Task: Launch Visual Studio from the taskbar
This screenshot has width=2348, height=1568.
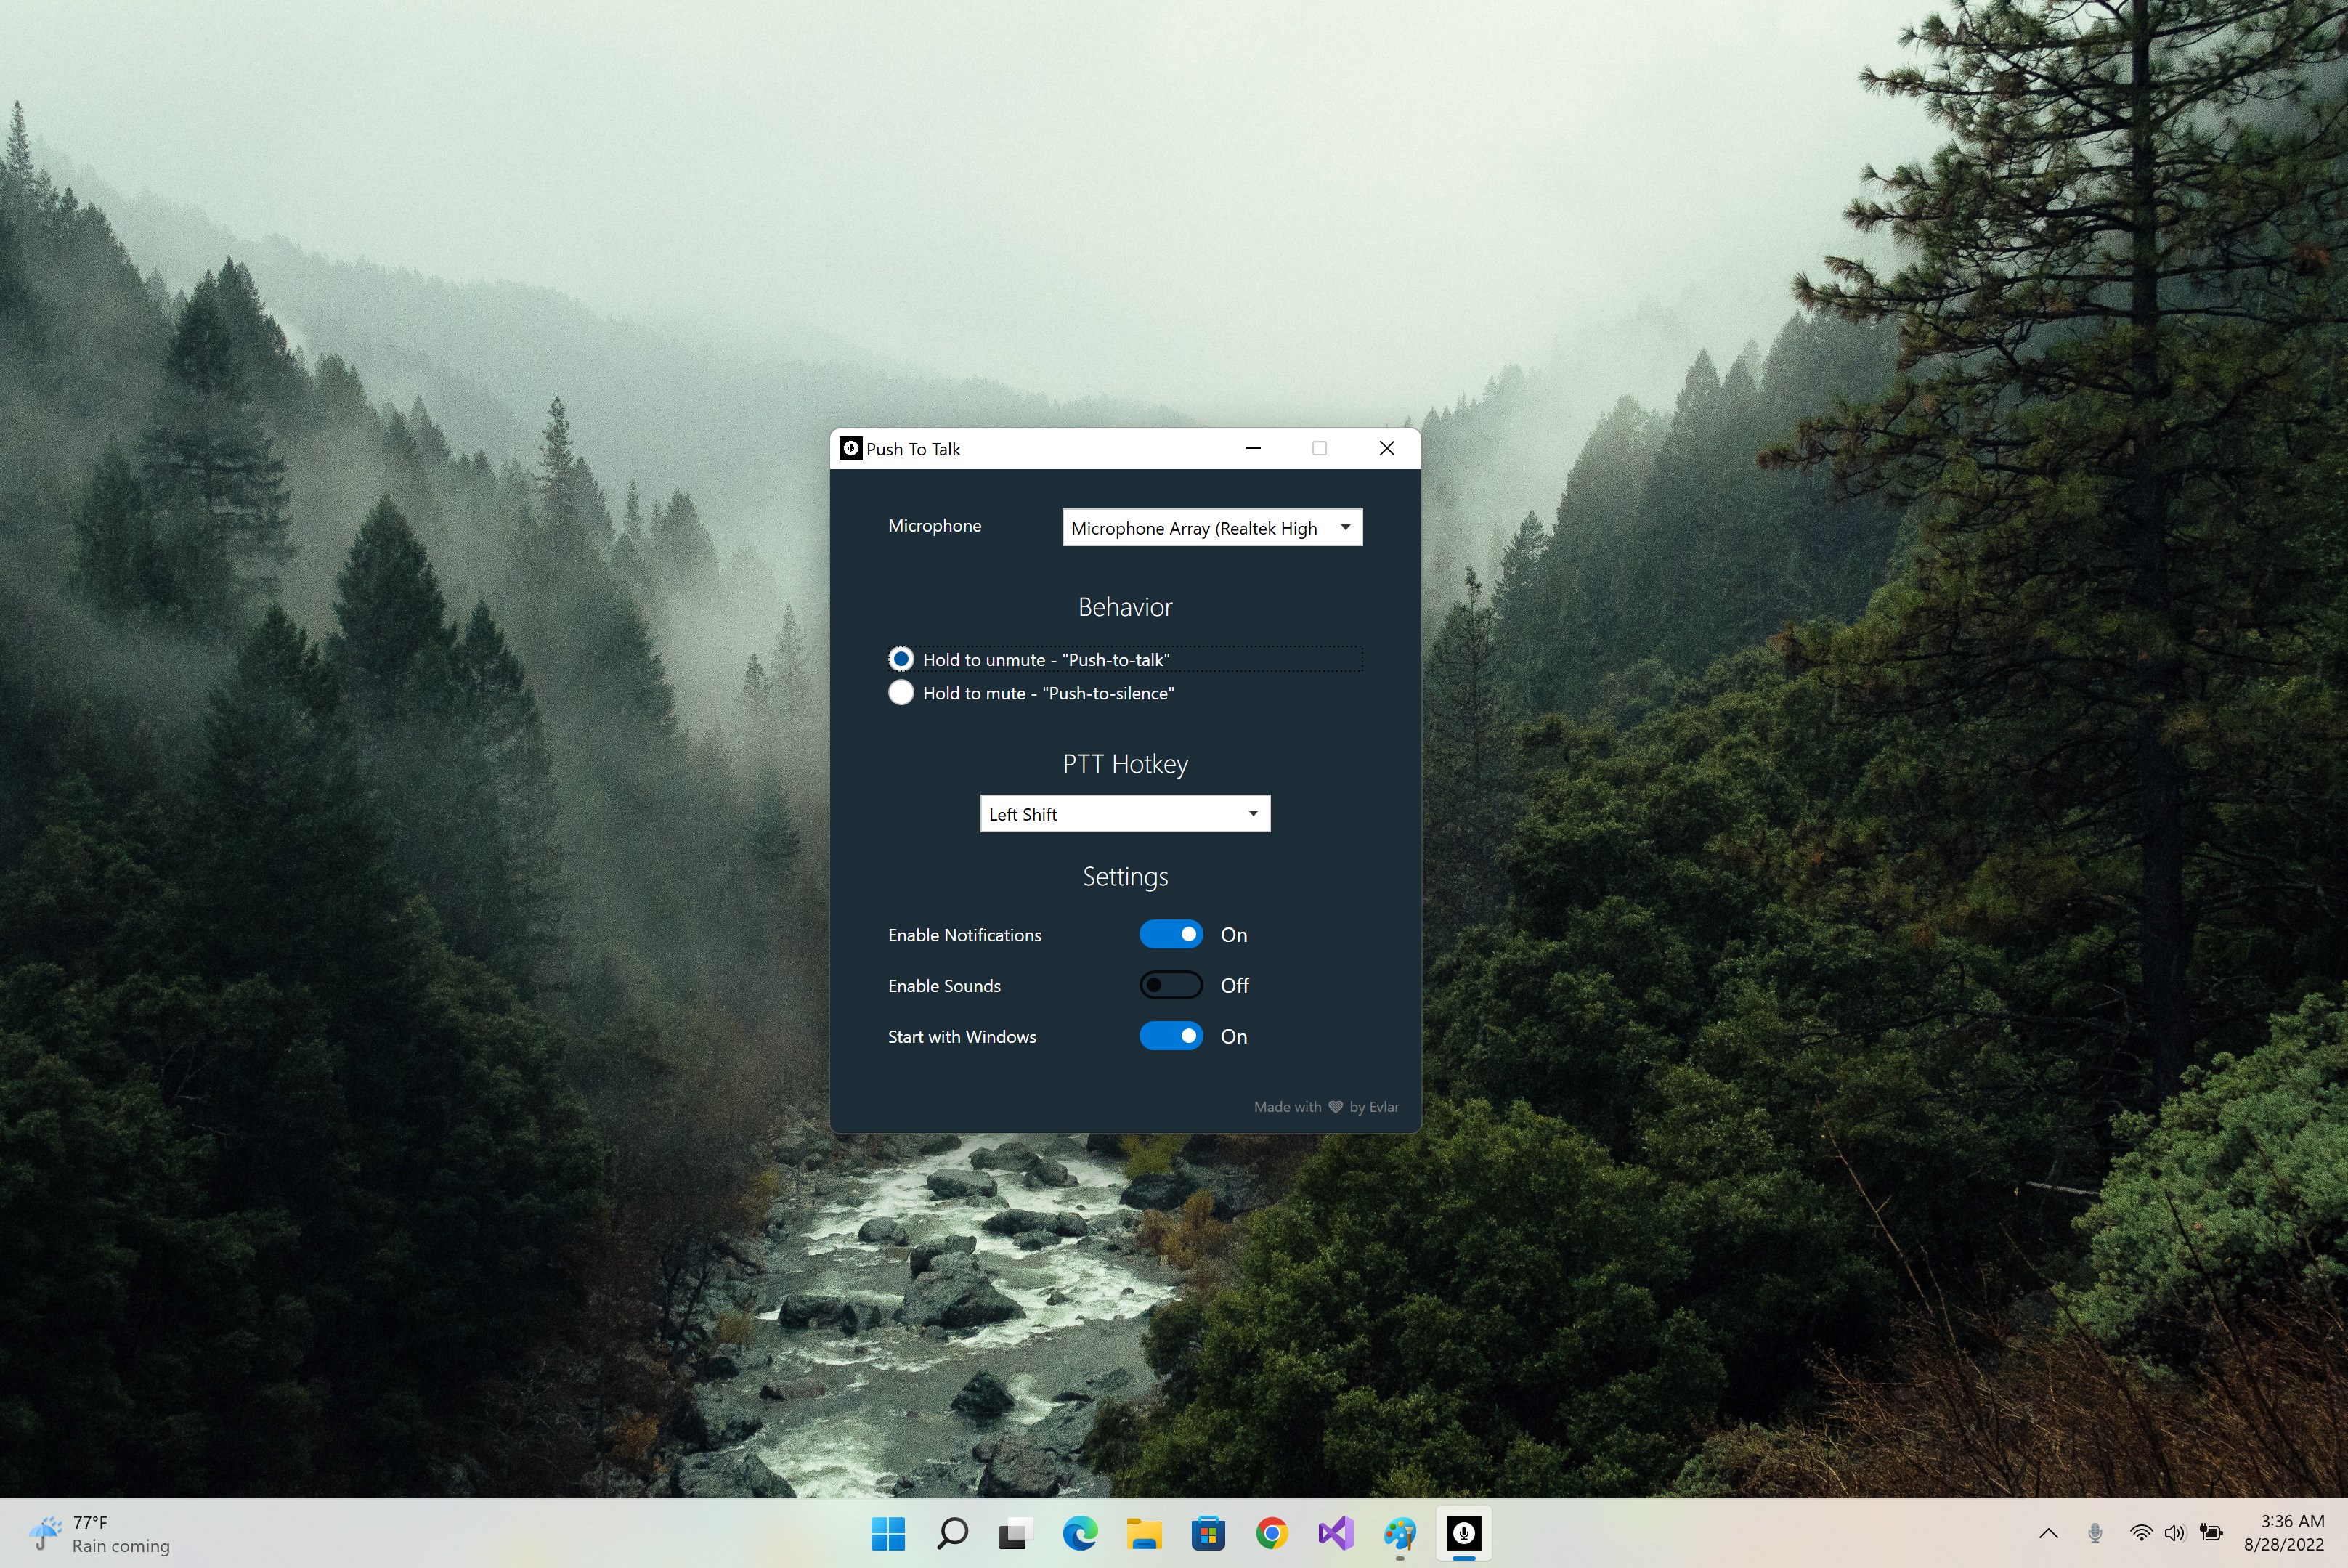Action: (x=1336, y=1532)
